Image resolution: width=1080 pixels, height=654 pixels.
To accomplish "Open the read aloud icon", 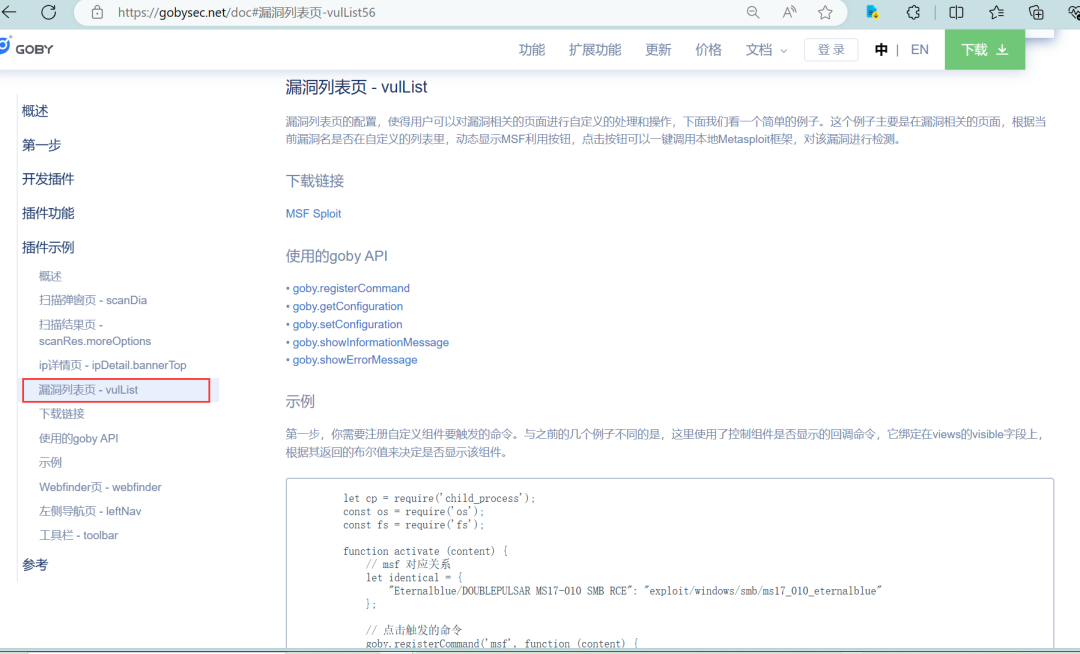I will point(789,12).
